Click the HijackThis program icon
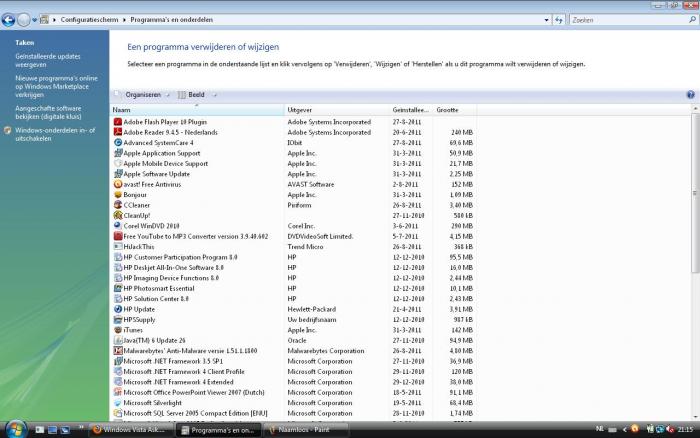Image resolution: width=700 pixels, height=438 pixels. pos(117,247)
